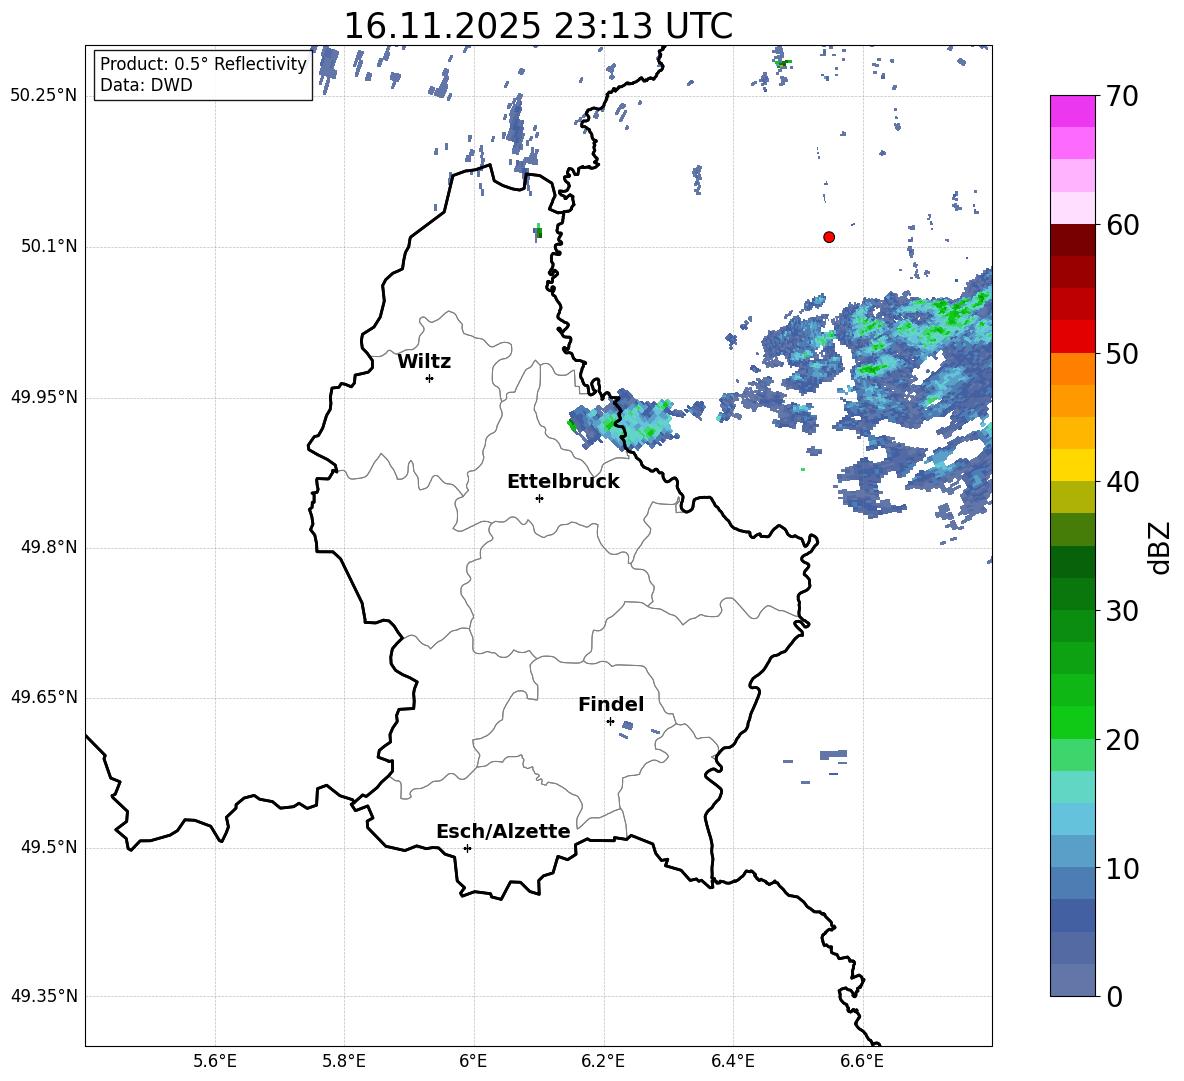
Task: Click the Ettelbruck station cross marker
Action: tap(539, 498)
